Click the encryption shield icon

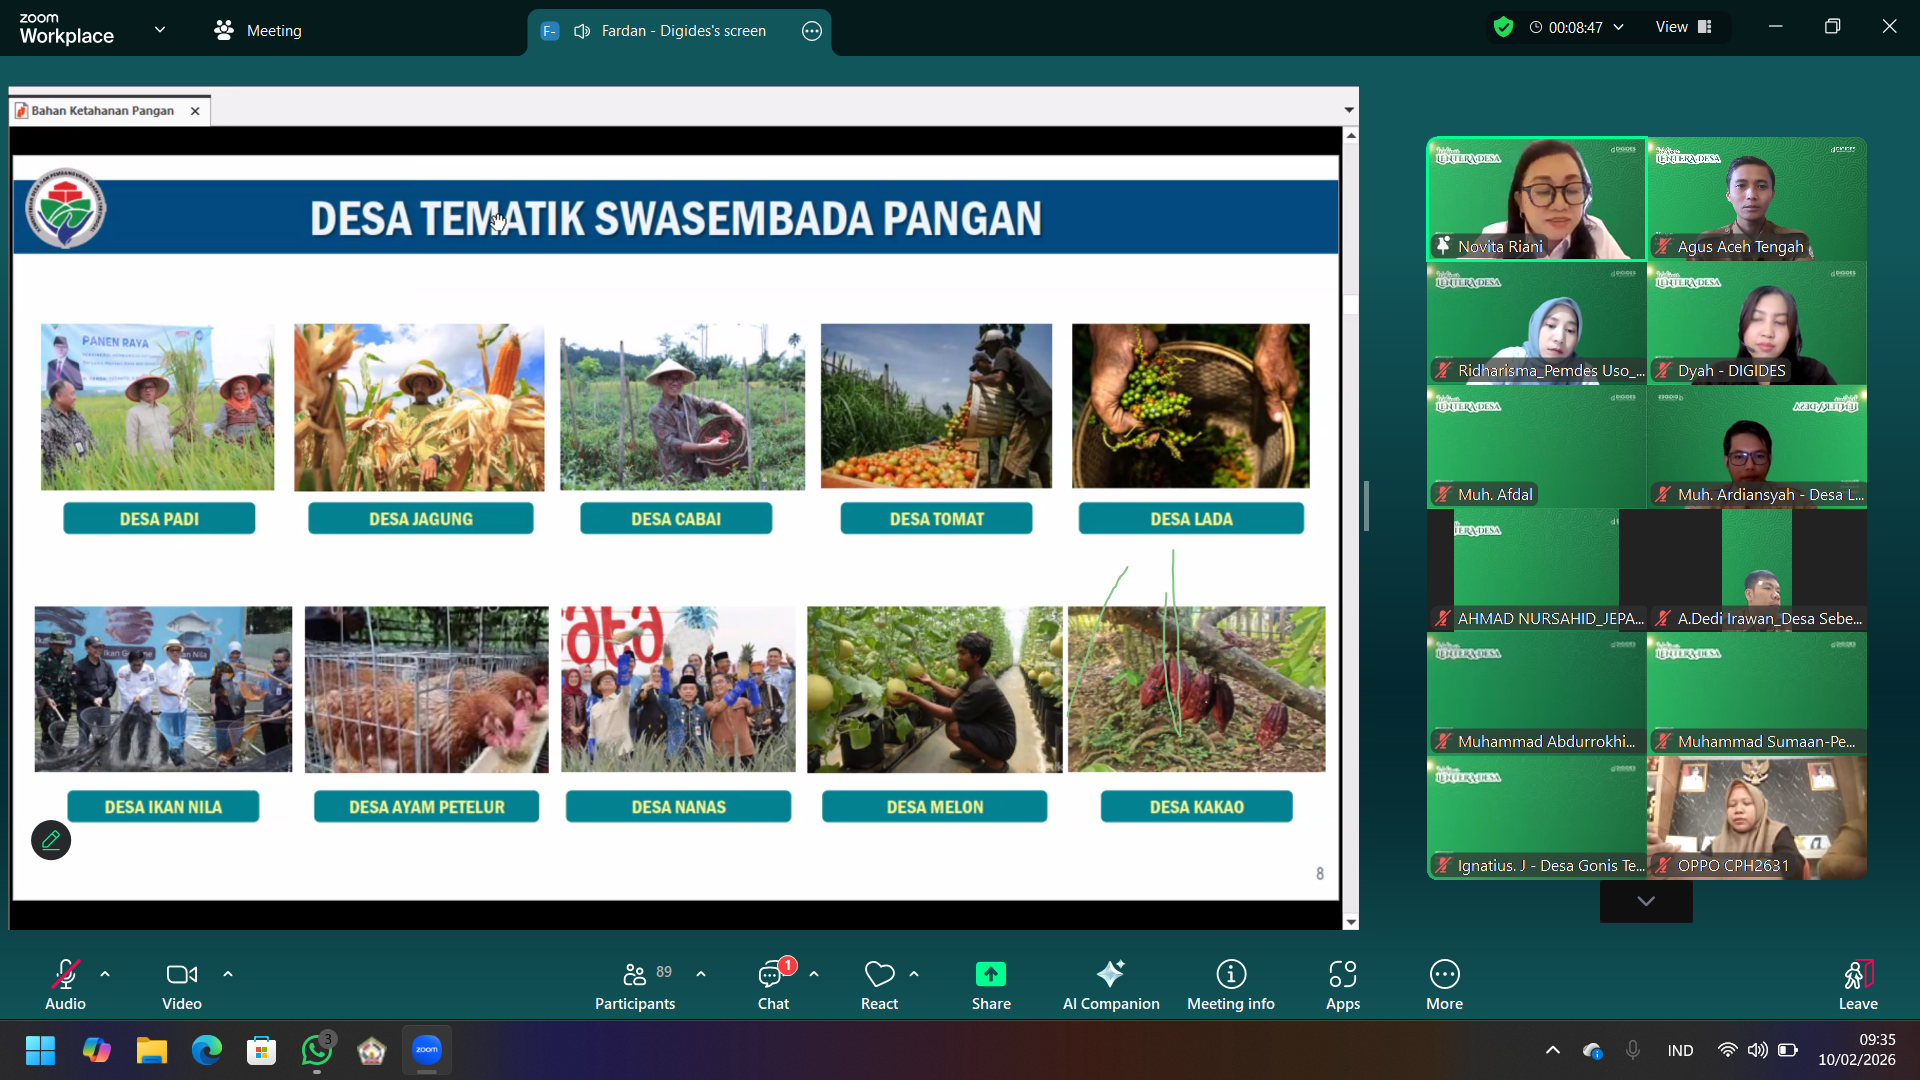[x=1502, y=27]
